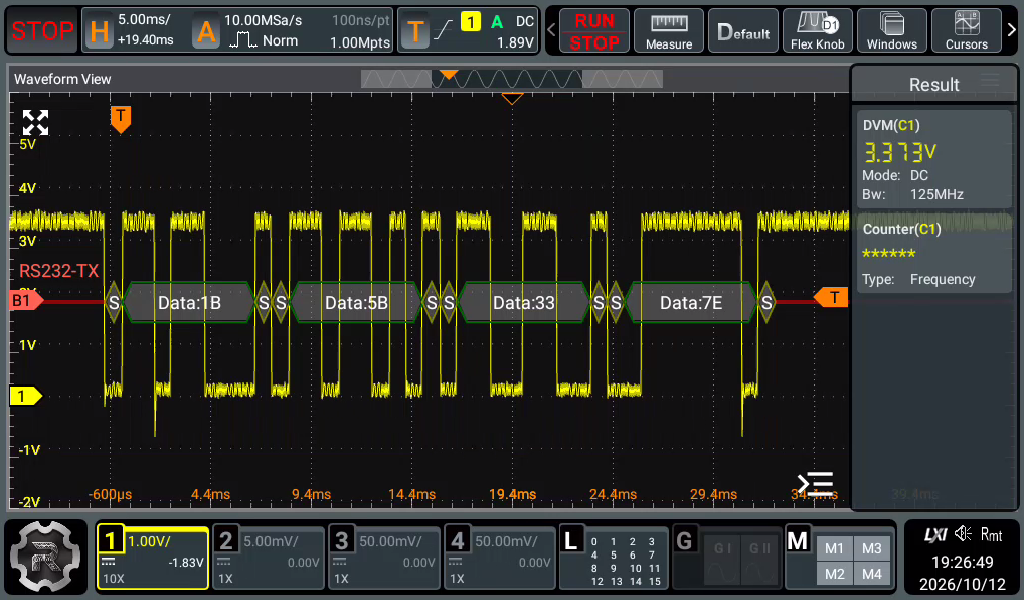1024x600 pixels.
Task: Click the decoded Data:5B packet
Action: pos(356,303)
